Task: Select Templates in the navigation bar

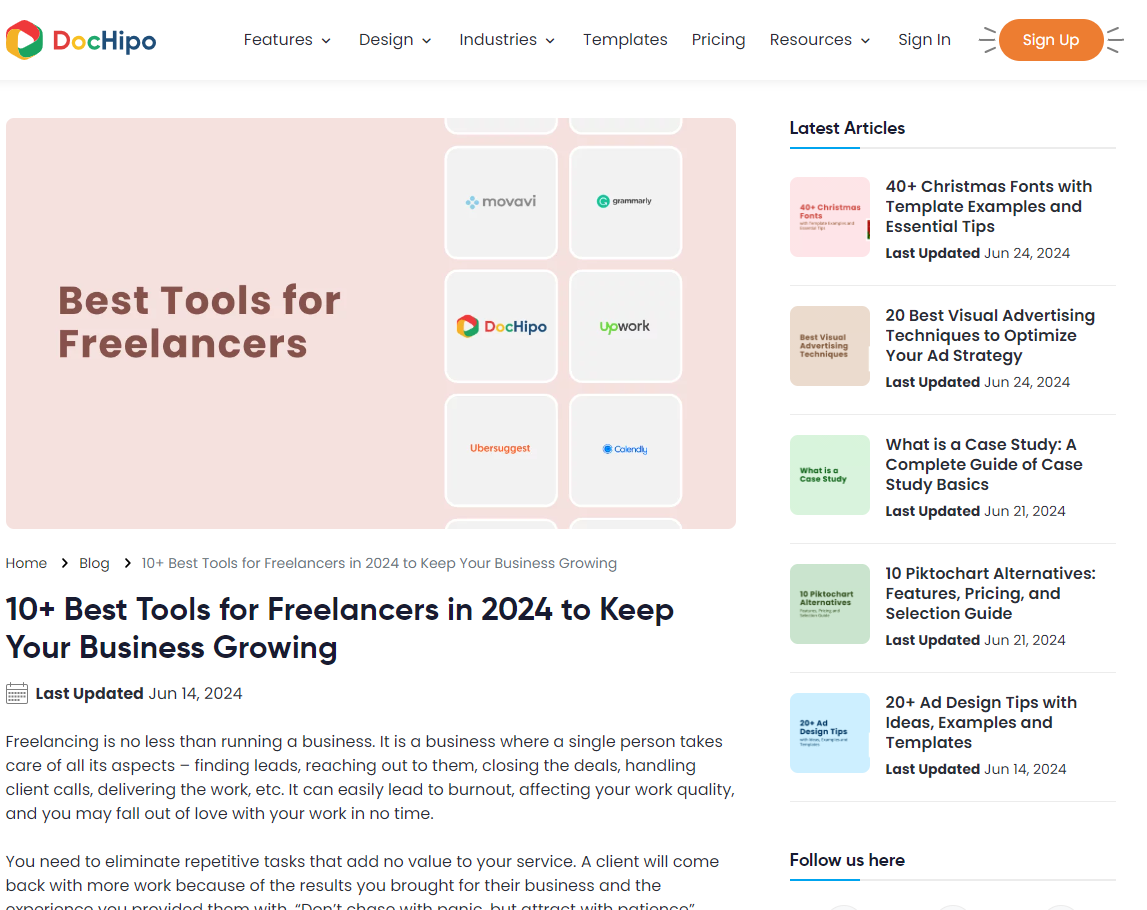Action: (625, 39)
